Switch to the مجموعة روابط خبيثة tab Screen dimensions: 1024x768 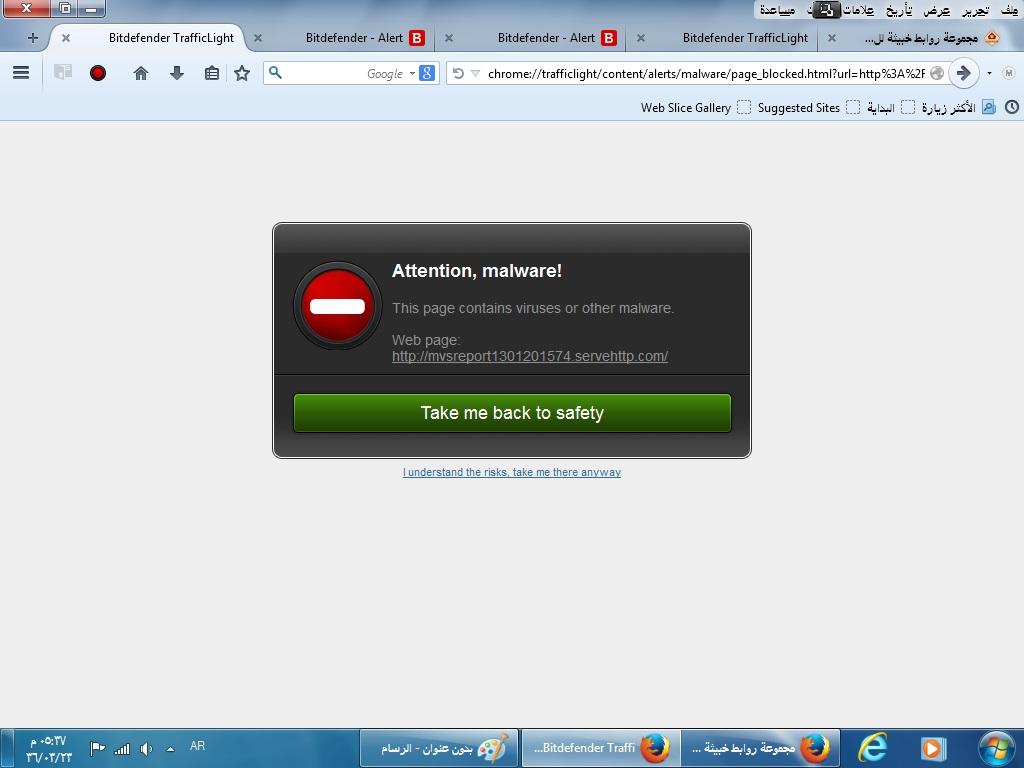click(921, 38)
